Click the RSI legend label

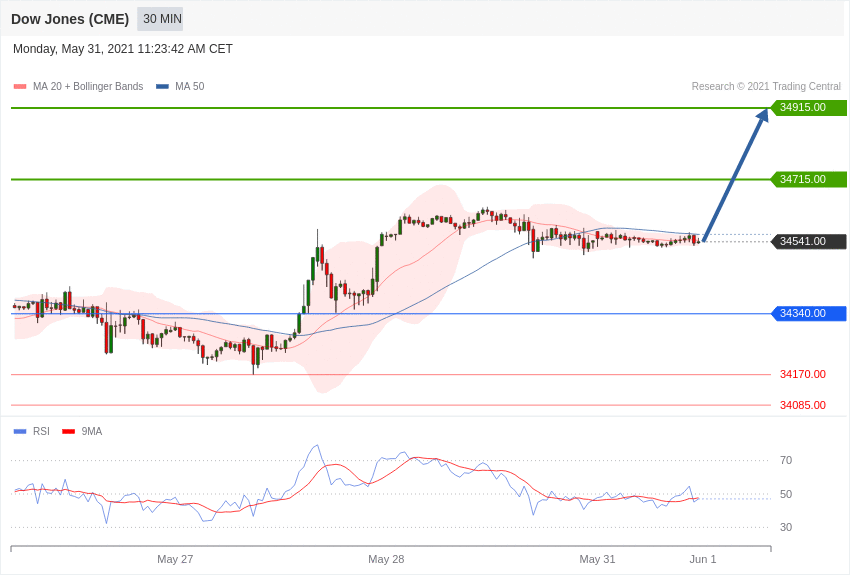(x=41, y=431)
